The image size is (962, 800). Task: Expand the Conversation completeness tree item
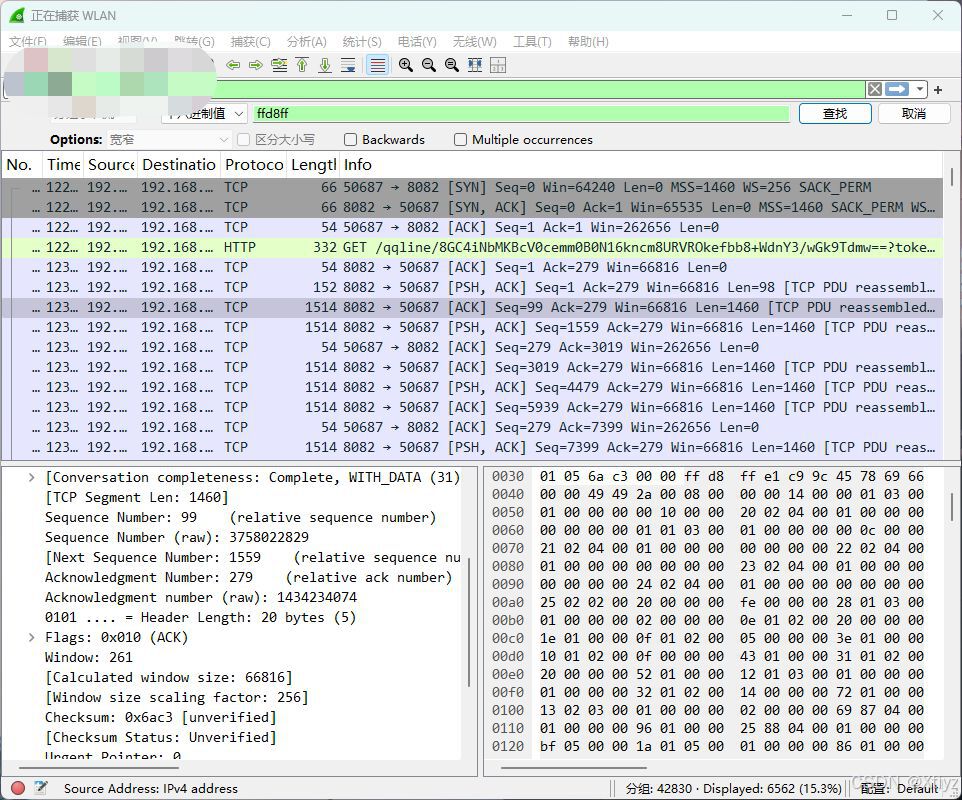tap(31, 477)
